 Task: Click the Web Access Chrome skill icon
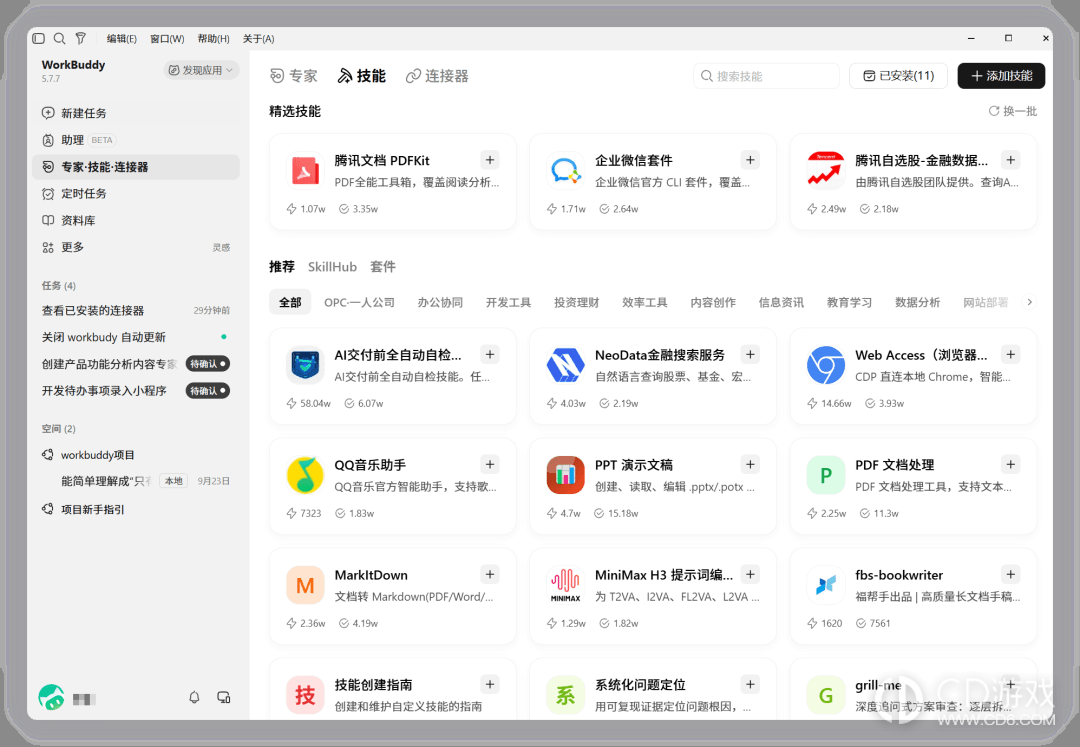825,365
